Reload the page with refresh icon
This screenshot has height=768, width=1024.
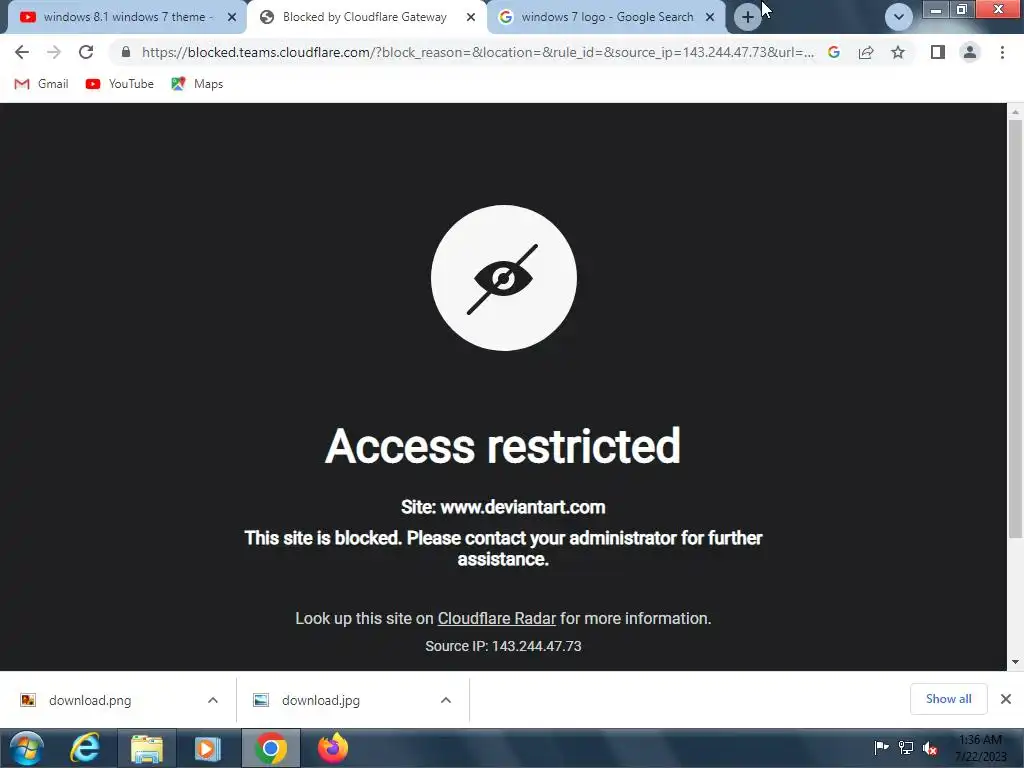click(86, 52)
